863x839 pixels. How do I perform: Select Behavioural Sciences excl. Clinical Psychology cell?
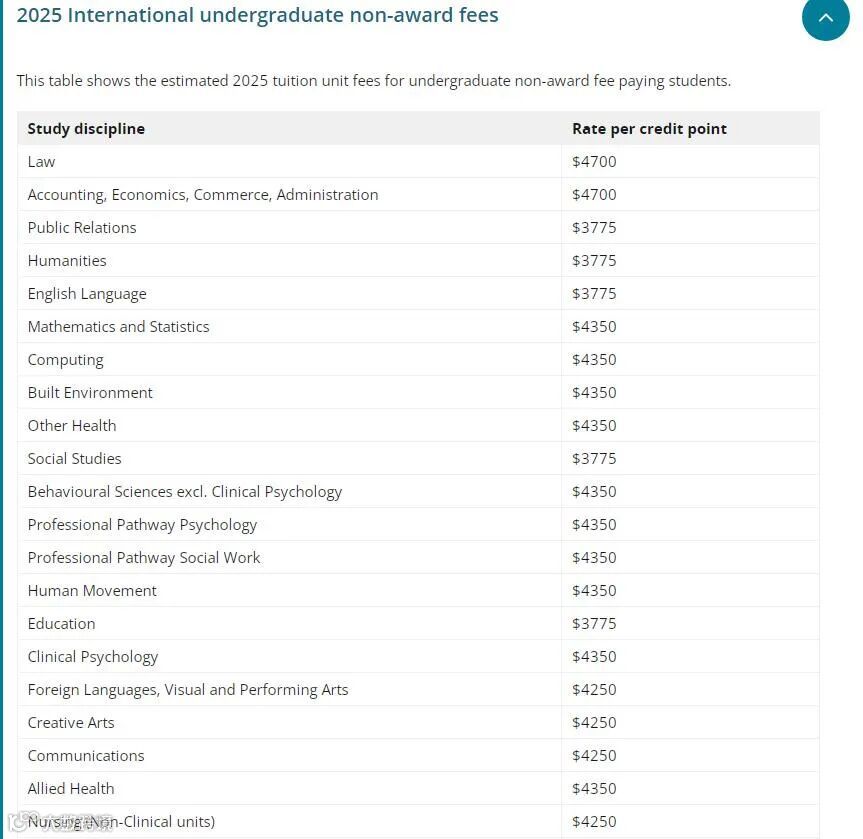pyautogui.click(x=185, y=492)
